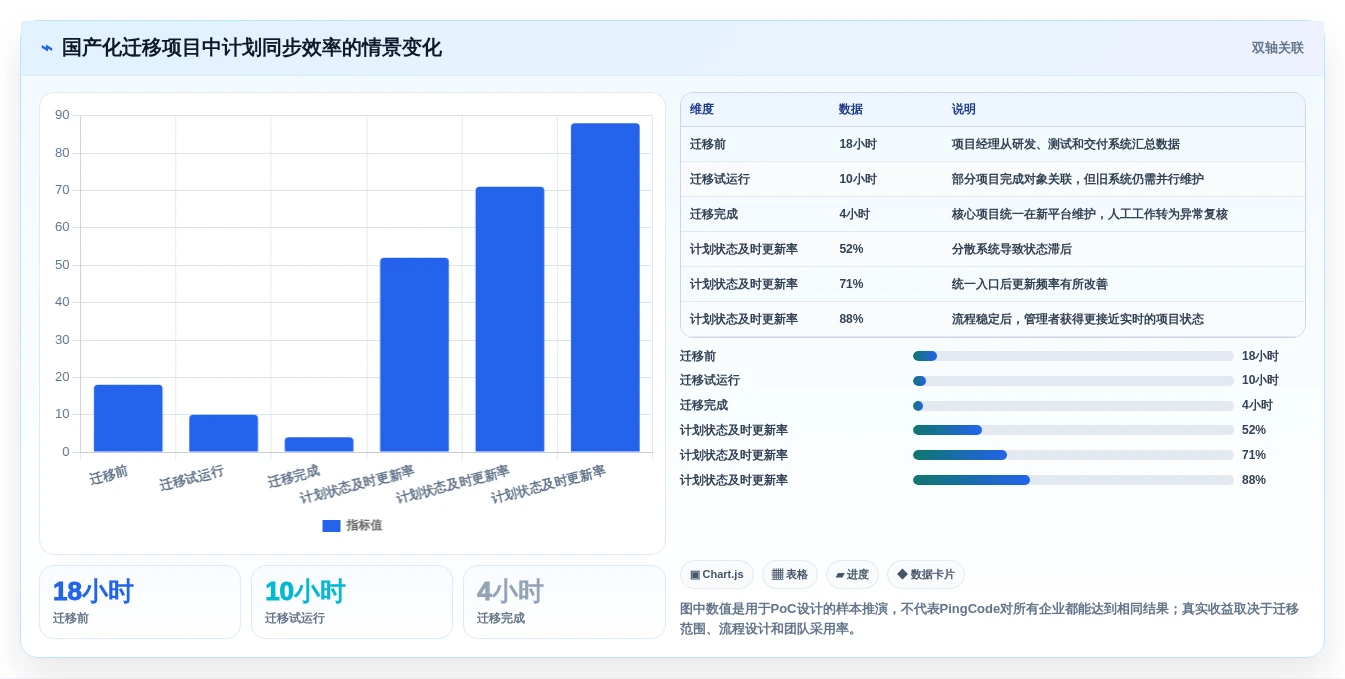Click the 迁移完成 x-axis label
The width and height of the screenshot is (1345, 679).
[x=294, y=476]
